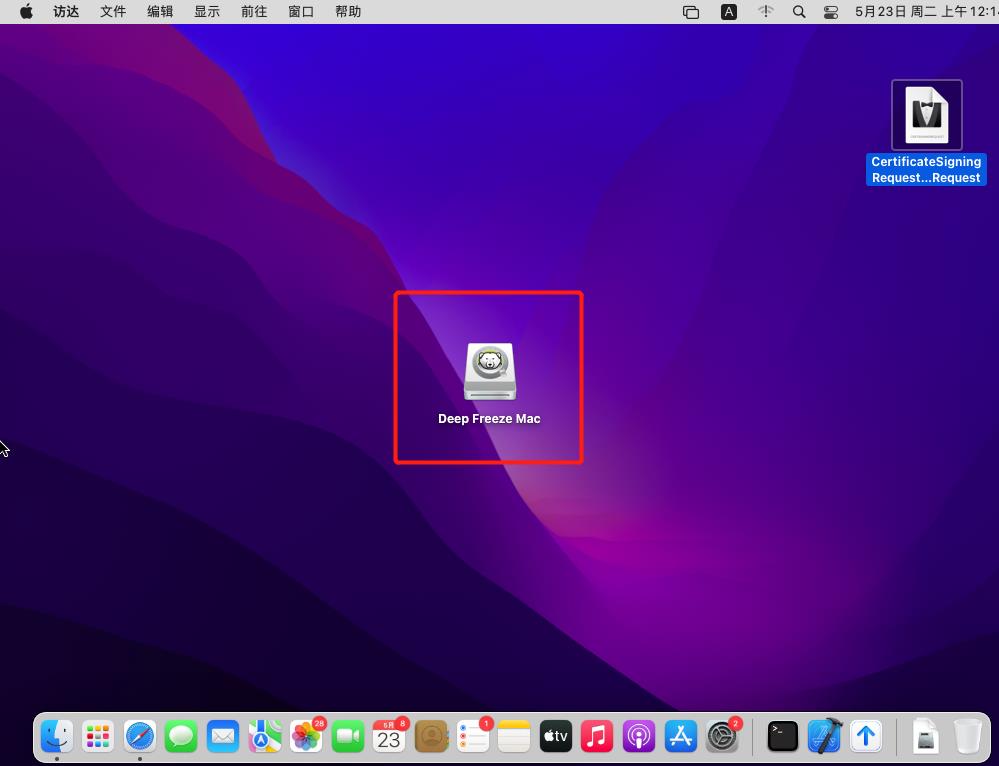
Task: Open System Preferences from the Dock
Action: click(722, 737)
